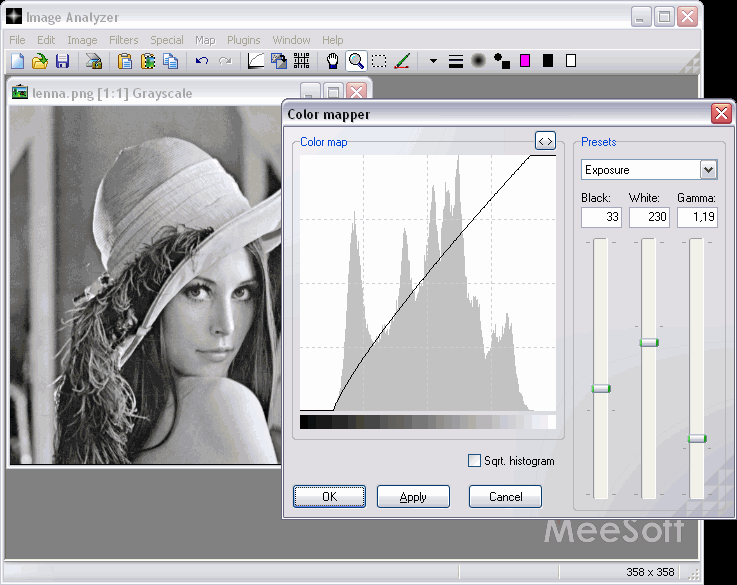The image size is (737, 585).
Task: Click the resize image toolbar icon
Action: point(279,61)
